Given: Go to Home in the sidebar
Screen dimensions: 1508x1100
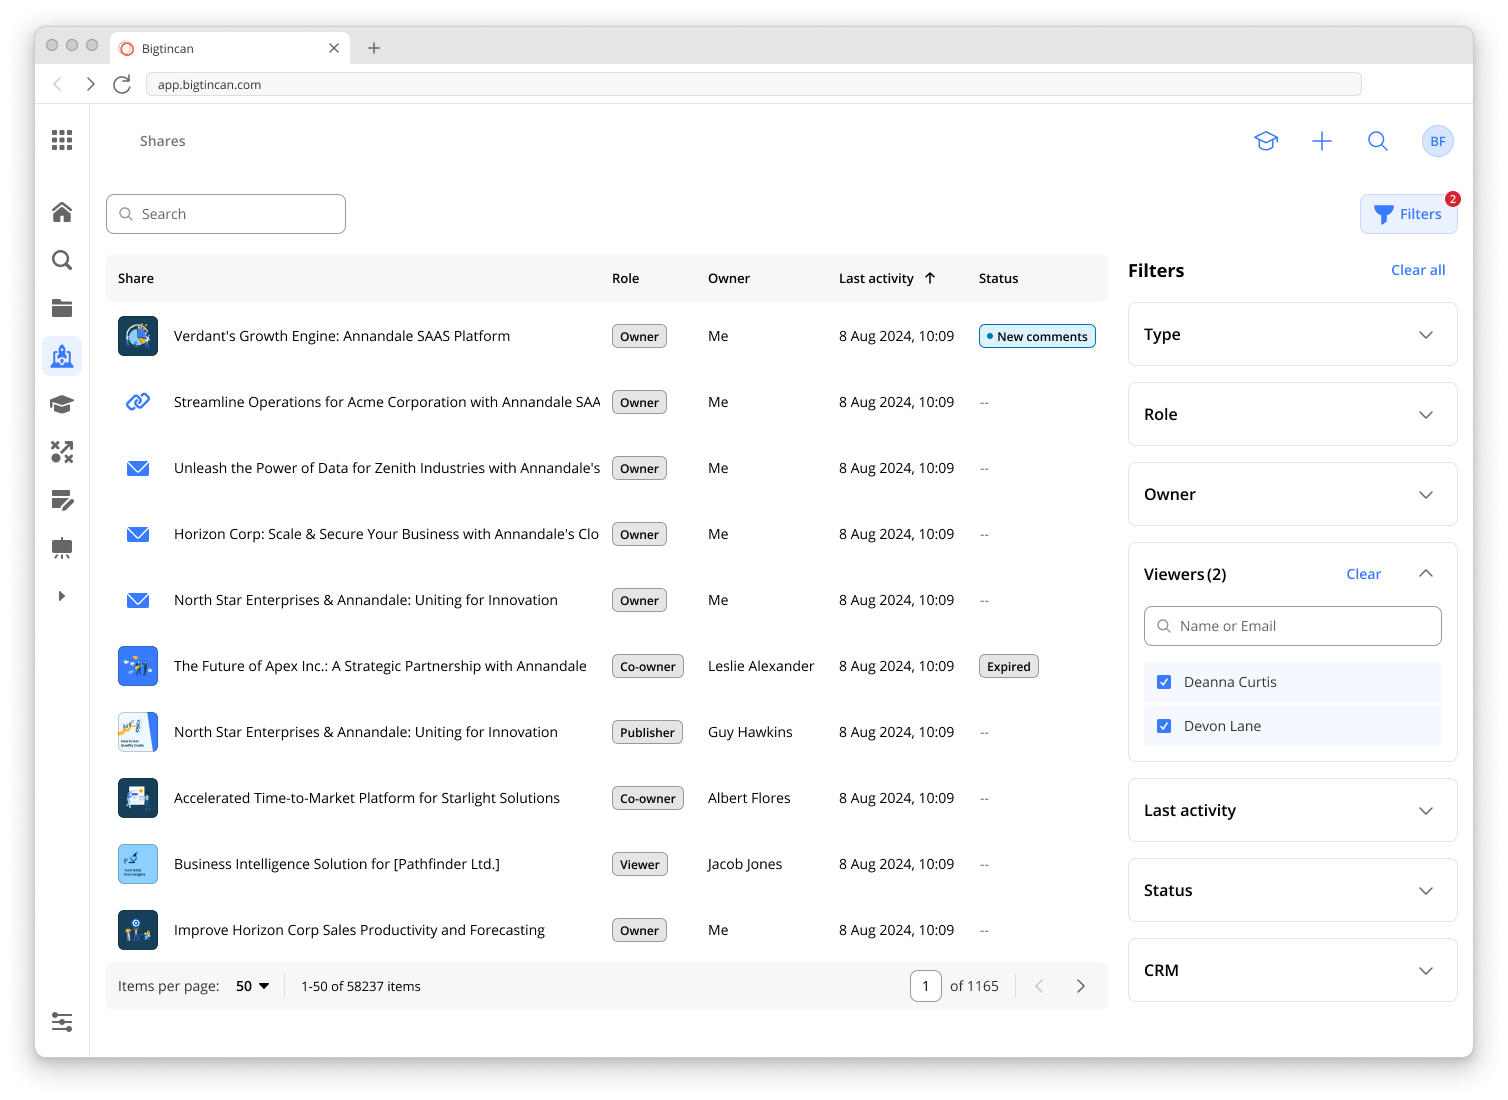Looking at the screenshot, I should (x=62, y=212).
